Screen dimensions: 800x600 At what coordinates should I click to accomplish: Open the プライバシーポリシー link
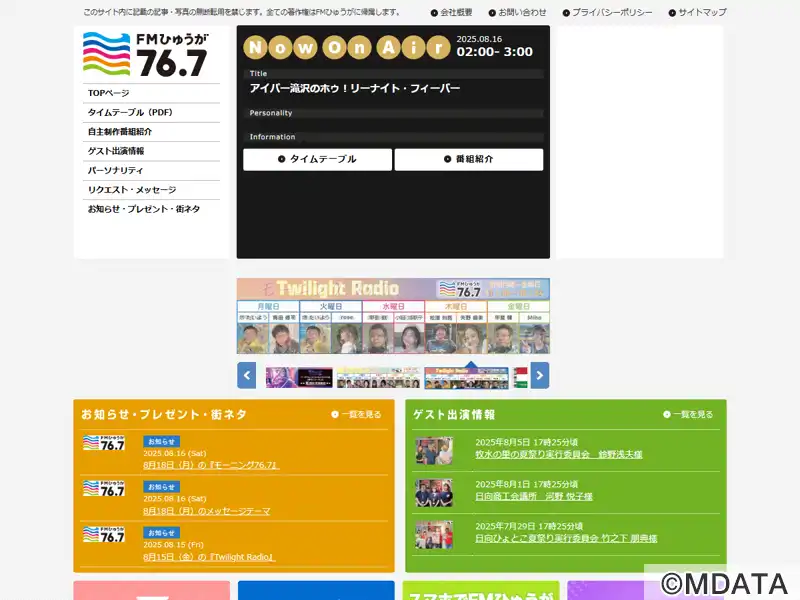click(612, 12)
